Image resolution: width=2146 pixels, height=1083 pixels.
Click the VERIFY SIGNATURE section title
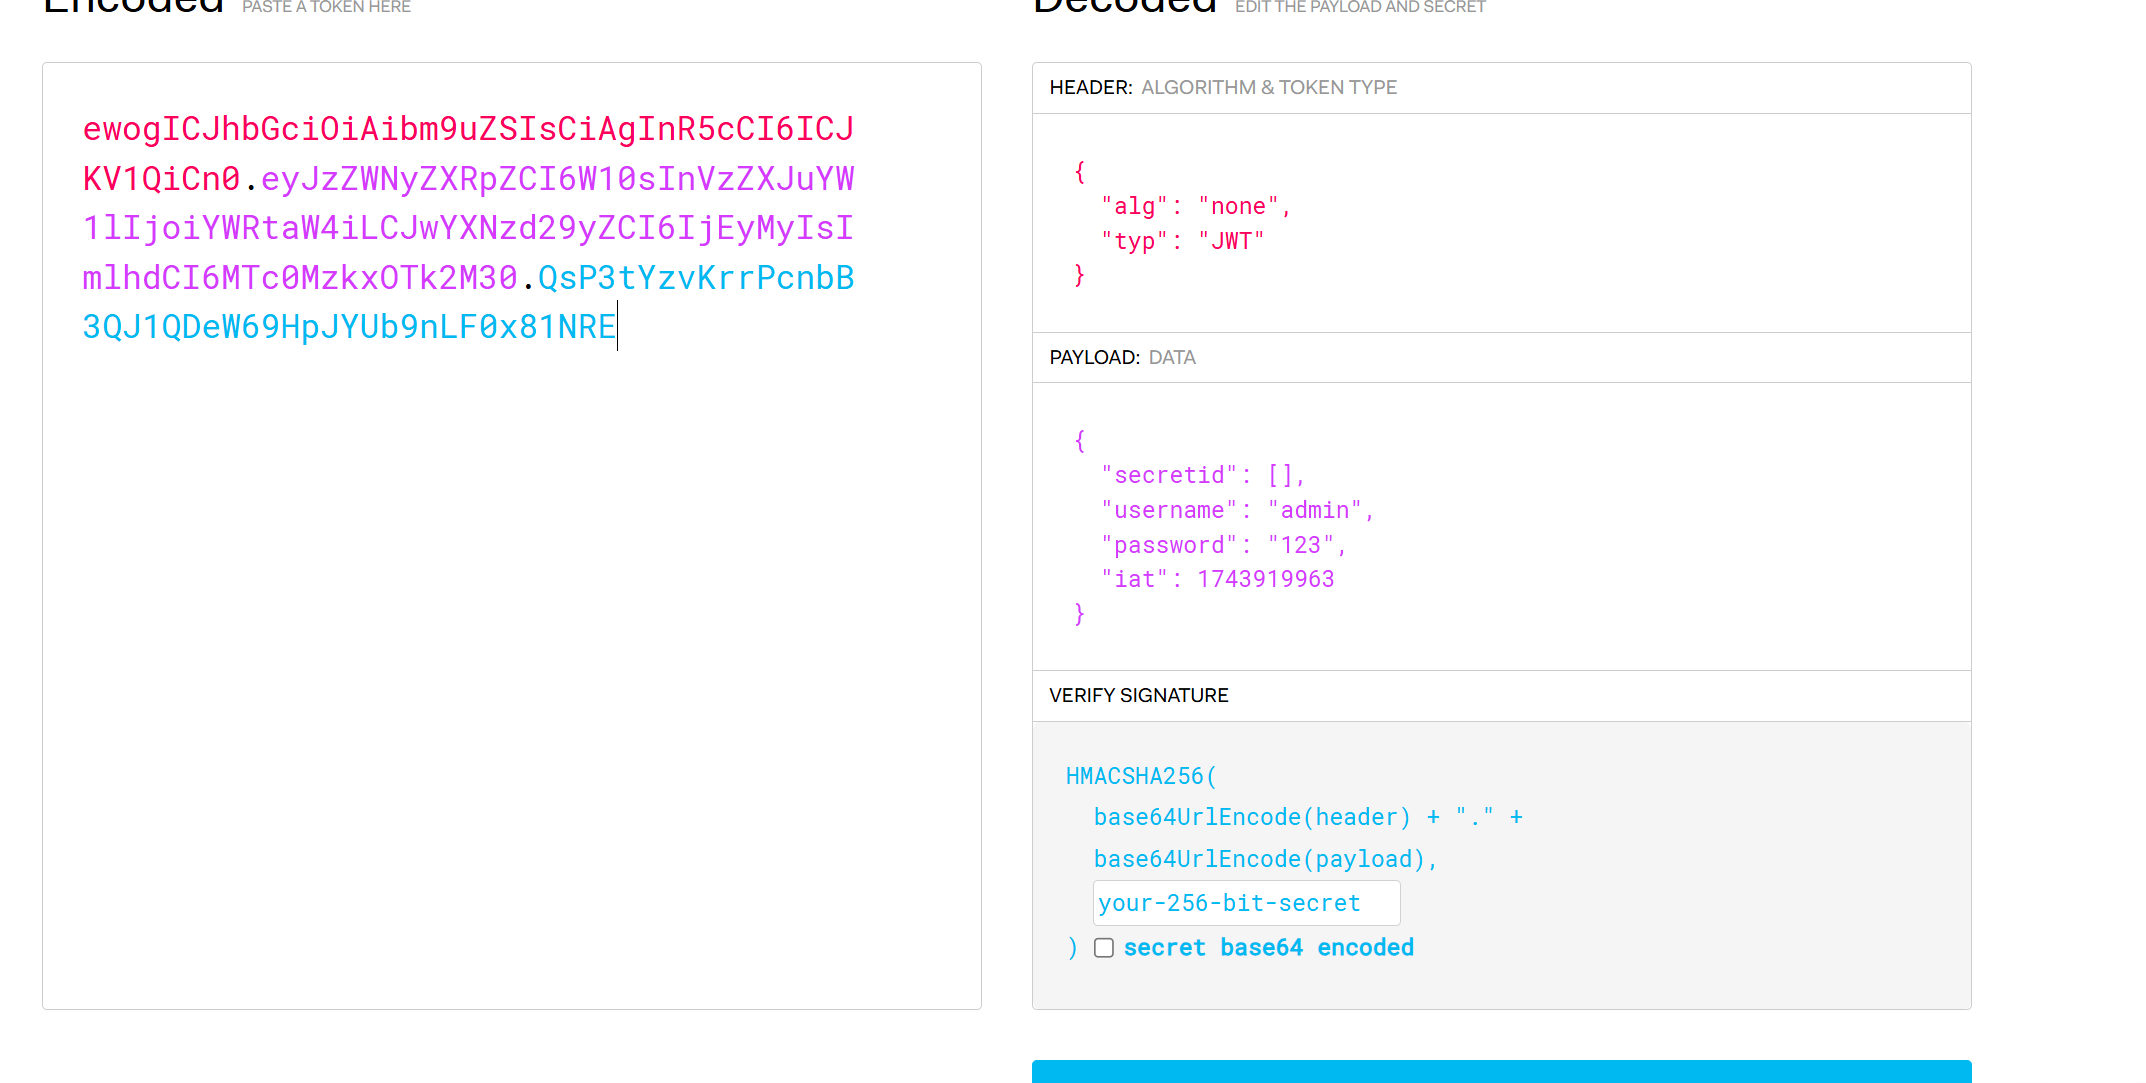1138,696
